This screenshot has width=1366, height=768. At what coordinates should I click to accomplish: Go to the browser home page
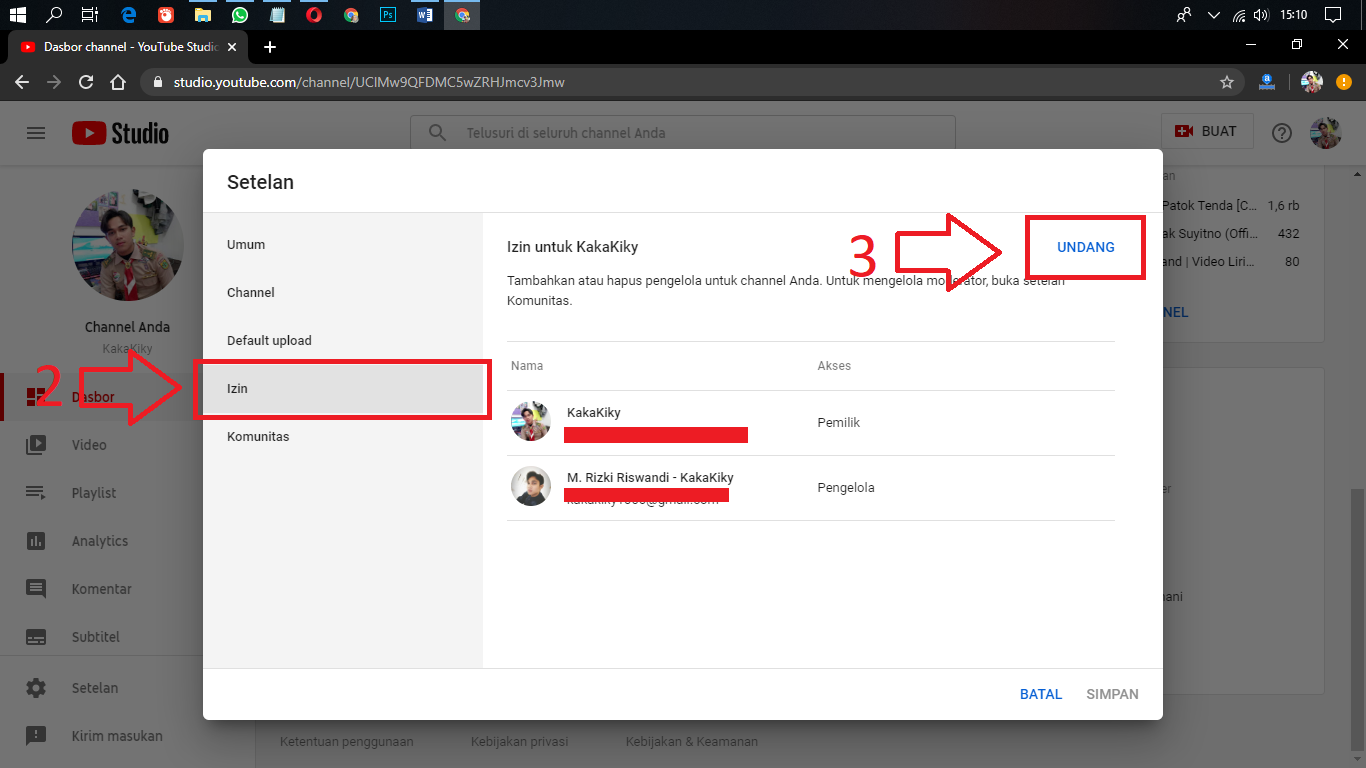[x=118, y=82]
